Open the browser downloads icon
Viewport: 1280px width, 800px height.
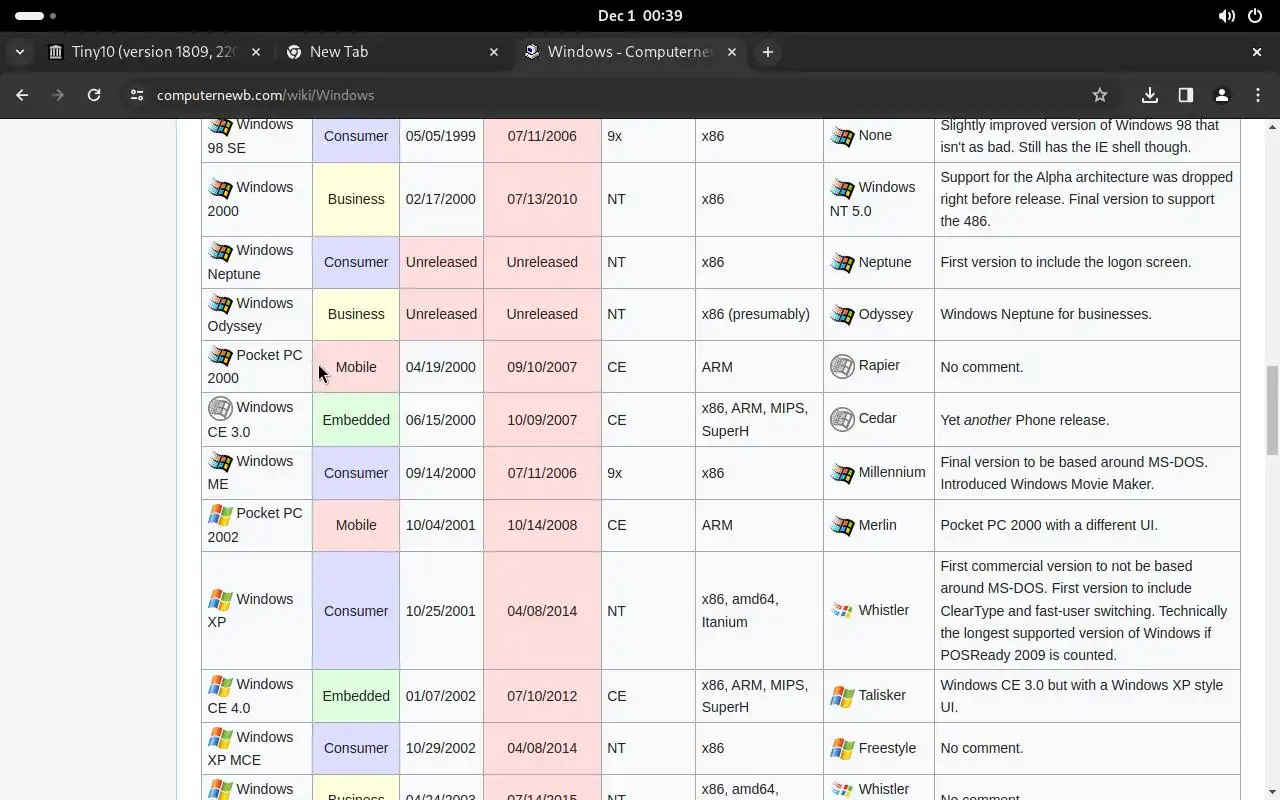click(x=1150, y=95)
